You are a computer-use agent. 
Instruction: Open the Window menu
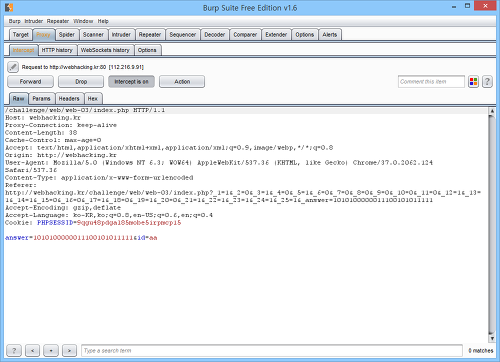(x=83, y=21)
